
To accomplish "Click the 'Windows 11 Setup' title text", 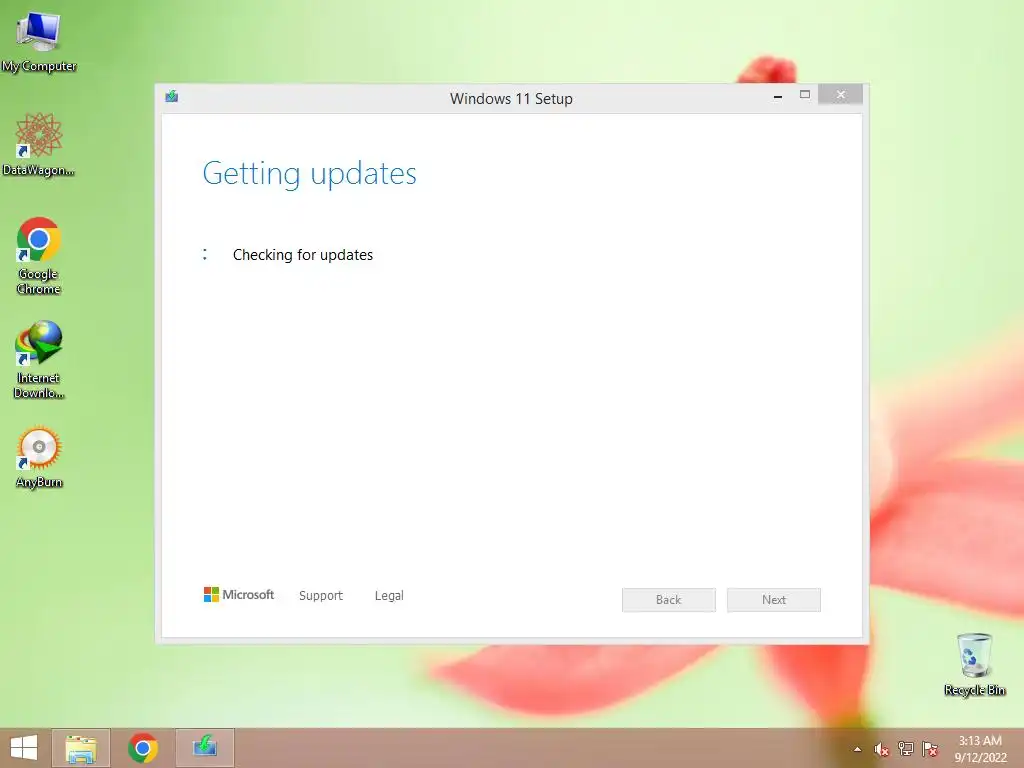I will tap(511, 99).
